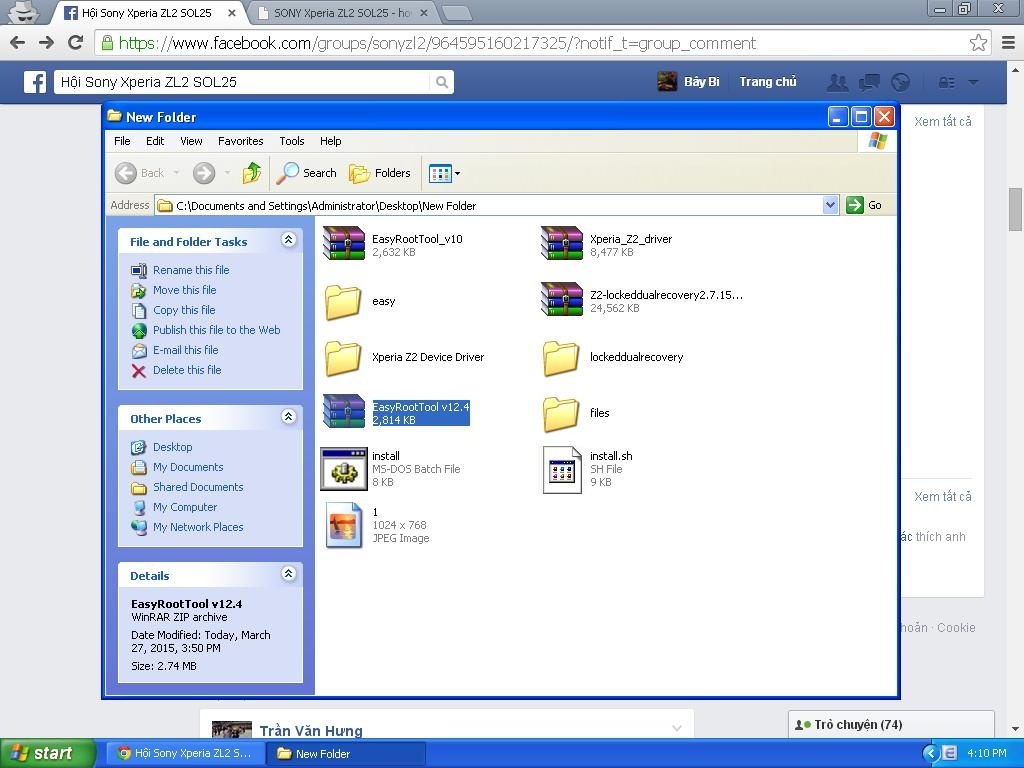Image resolution: width=1024 pixels, height=768 pixels.
Task: Click the Facebook logo icon
Action: coord(35,82)
